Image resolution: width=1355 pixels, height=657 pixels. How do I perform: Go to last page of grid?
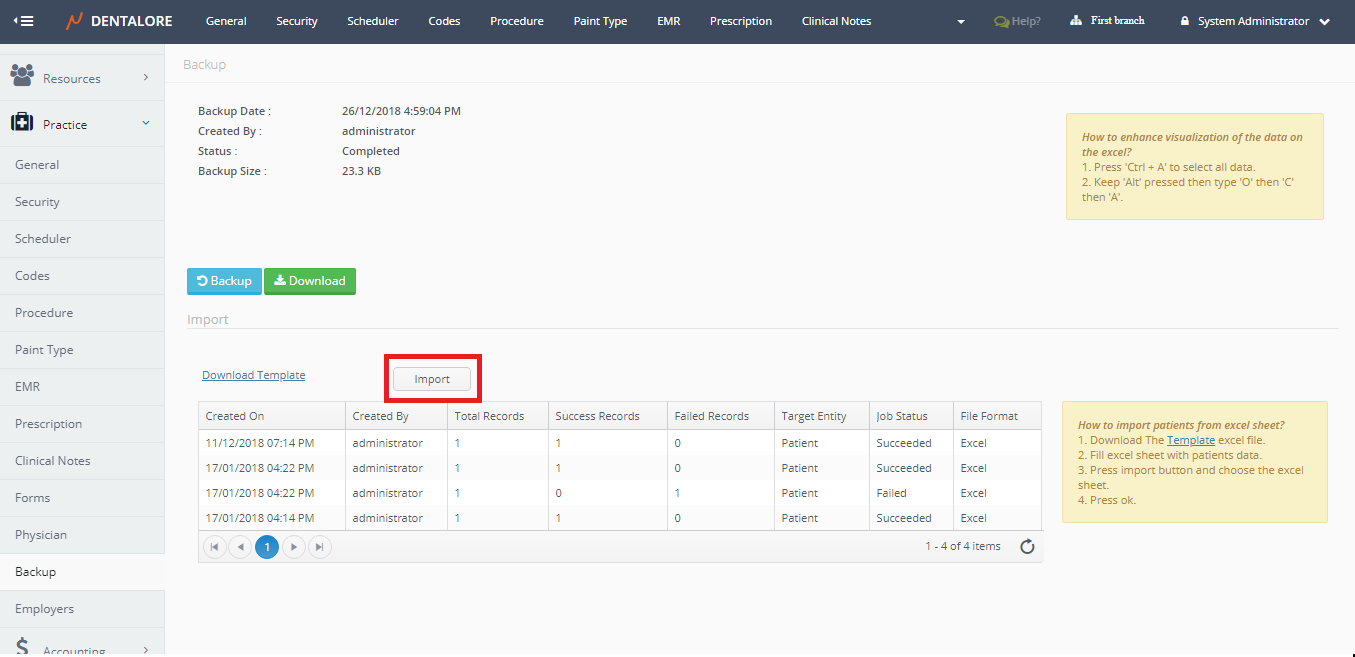tap(319, 547)
